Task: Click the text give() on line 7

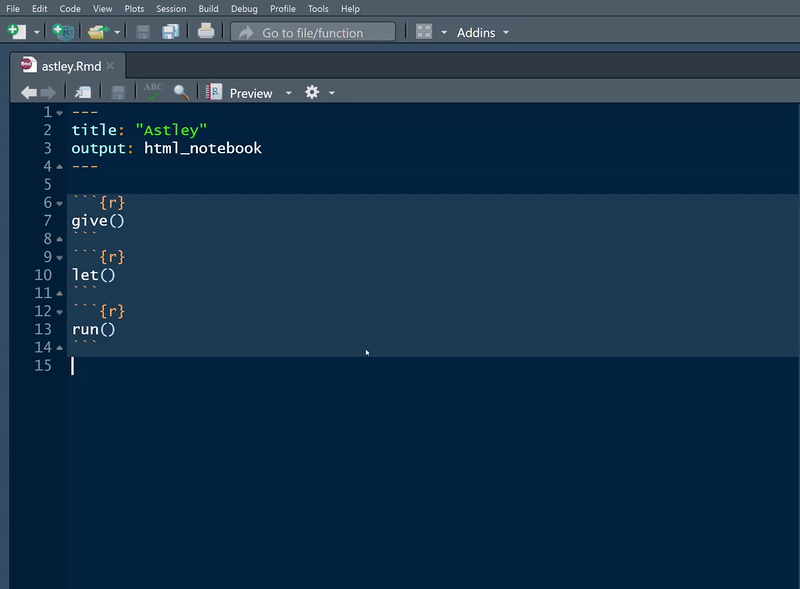Action: (x=98, y=221)
